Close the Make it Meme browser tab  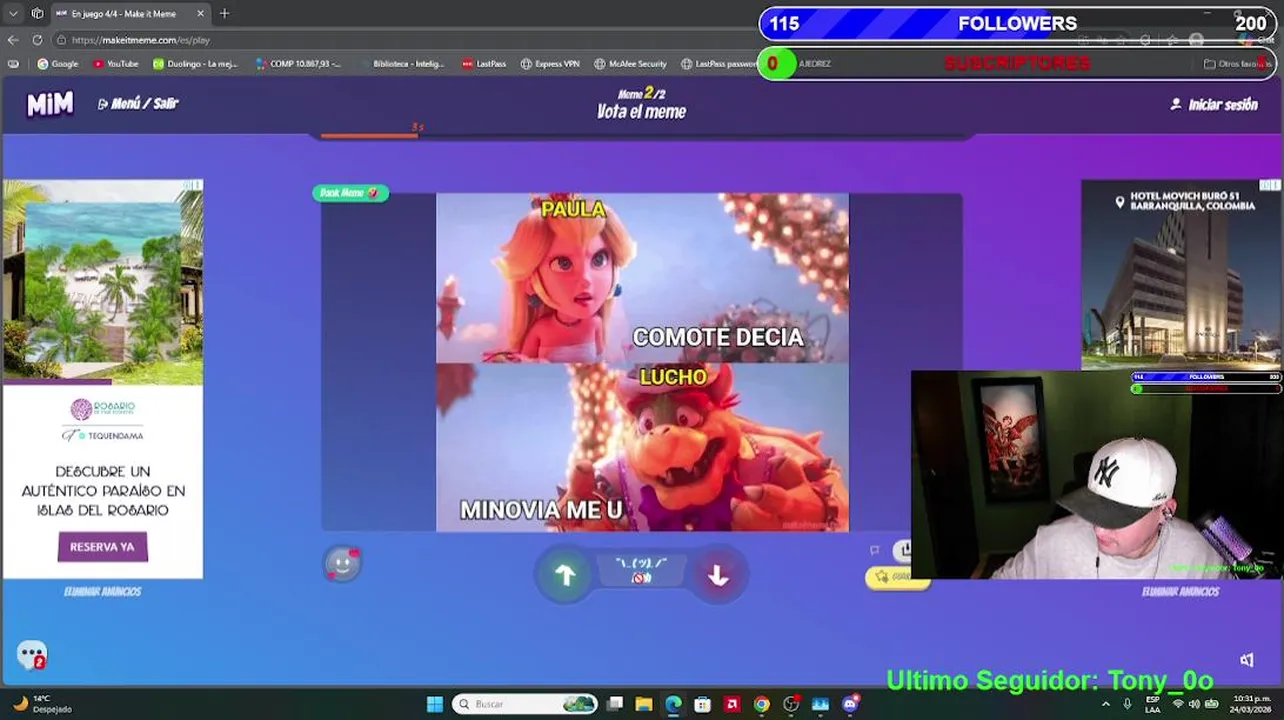pyautogui.click(x=200, y=14)
